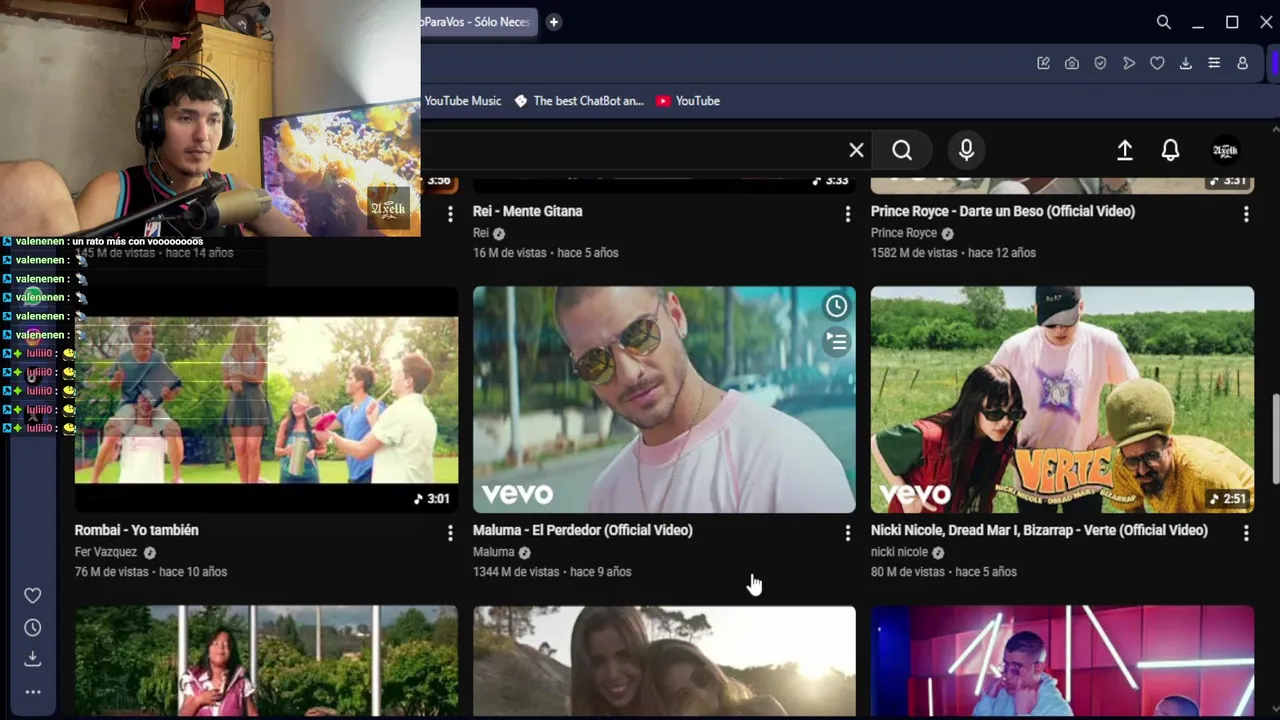Viewport: 1280px width, 720px height.
Task: Play the Rombai Yo también thumbnail
Action: click(x=267, y=400)
